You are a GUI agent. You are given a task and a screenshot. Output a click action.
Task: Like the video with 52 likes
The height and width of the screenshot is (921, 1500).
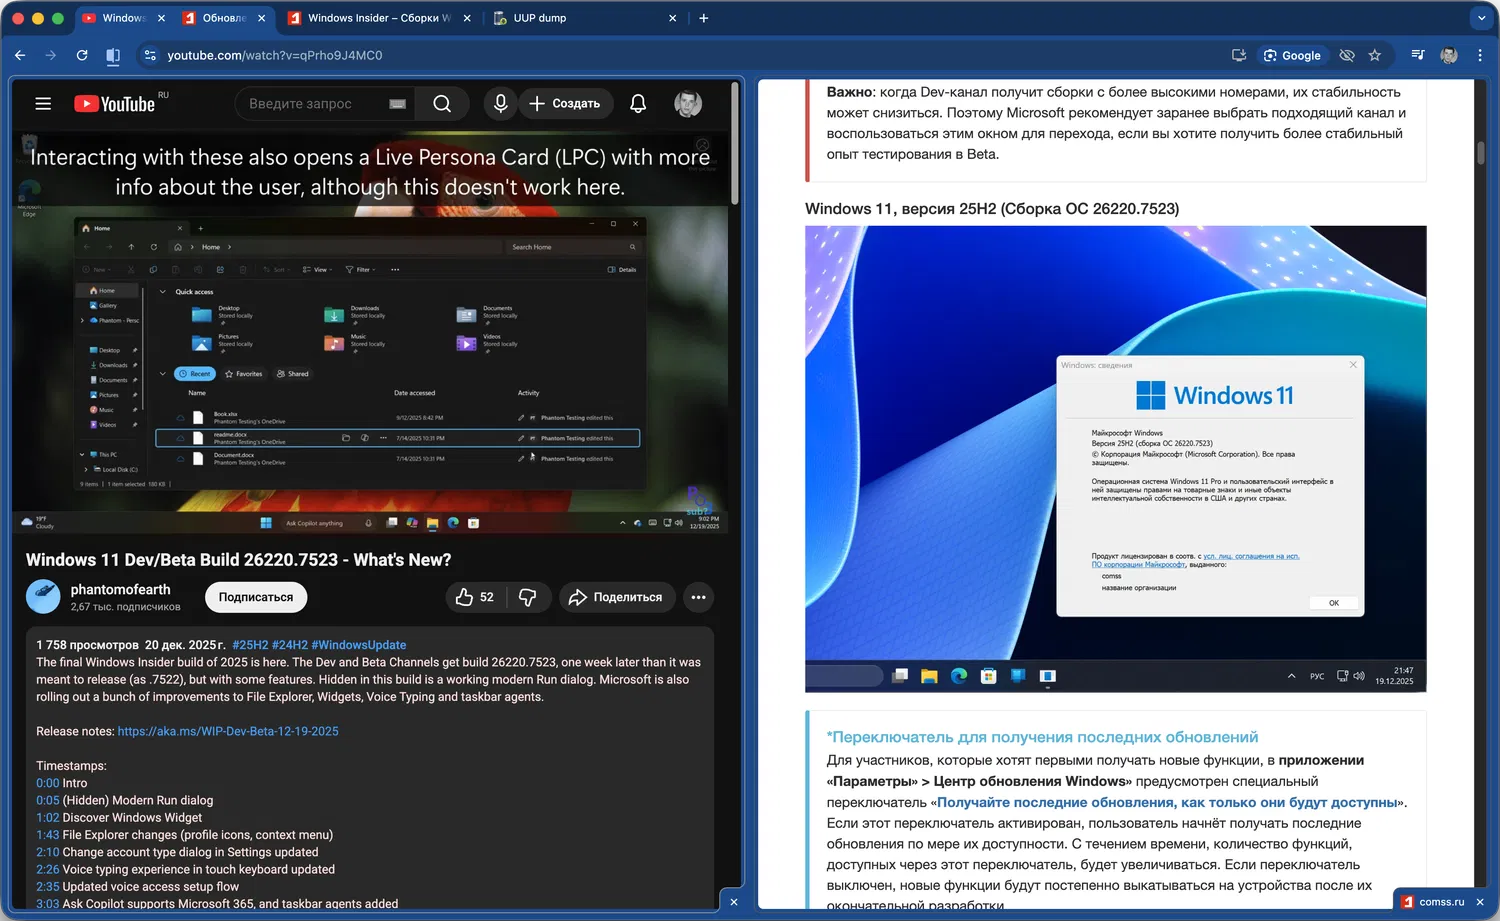[x=475, y=597]
